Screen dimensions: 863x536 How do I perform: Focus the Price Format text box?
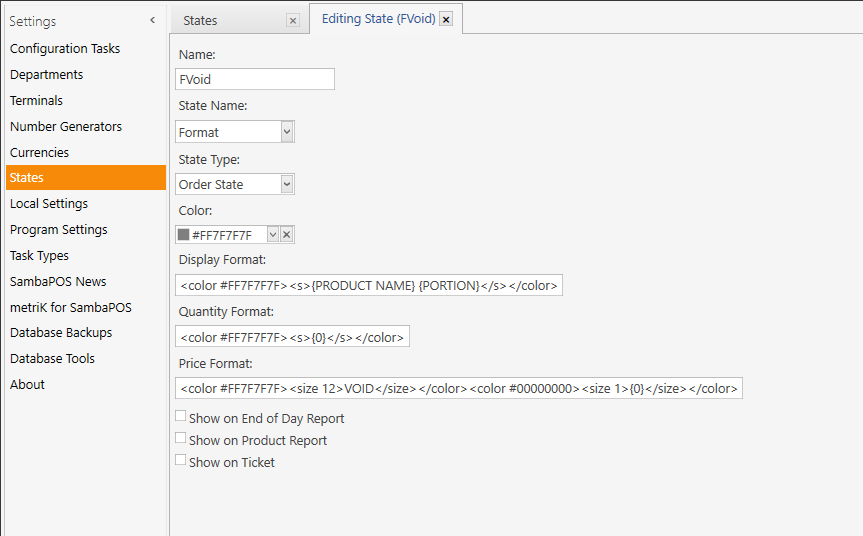(x=459, y=389)
